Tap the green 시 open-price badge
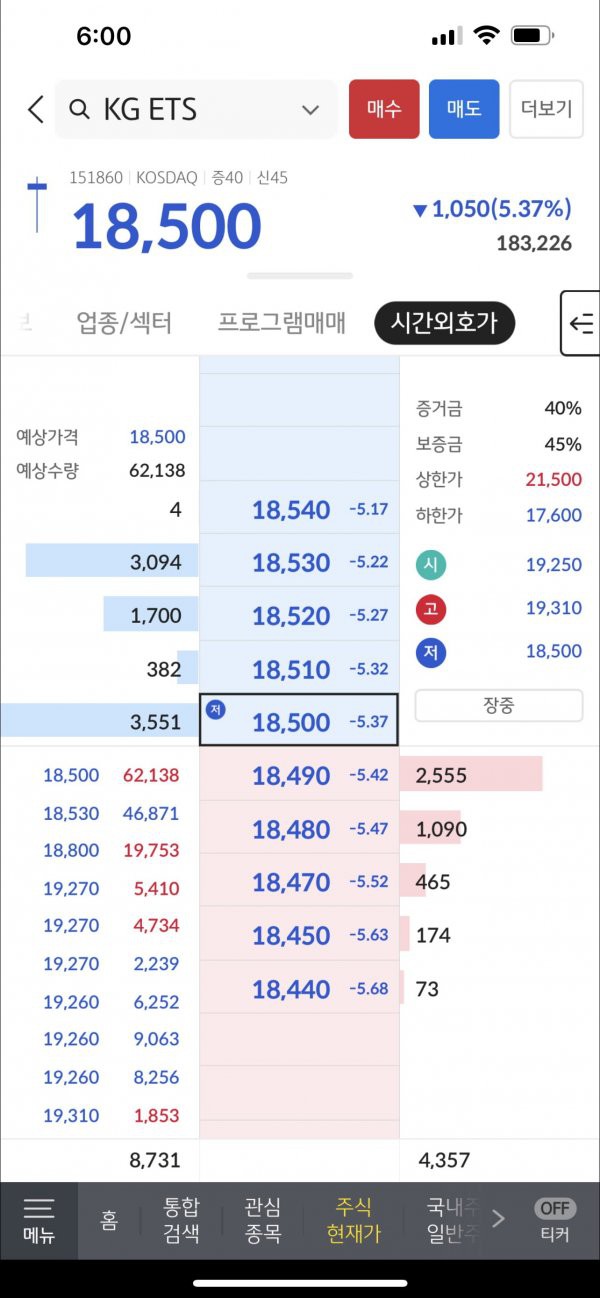The width and height of the screenshot is (600, 1298). [x=432, y=565]
